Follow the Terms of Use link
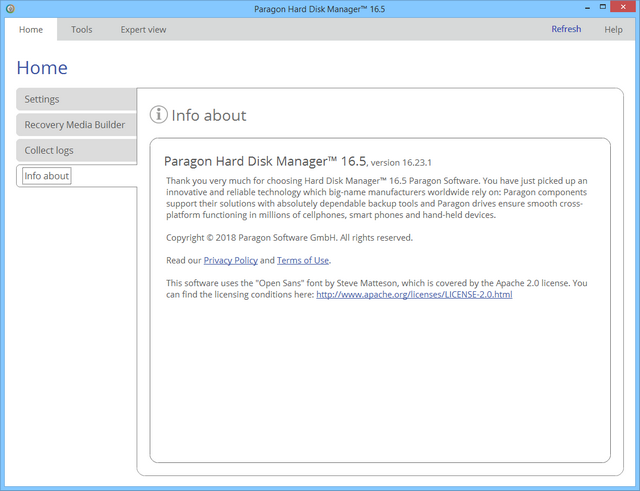This screenshot has width=640, height=491. click(302, 260)
